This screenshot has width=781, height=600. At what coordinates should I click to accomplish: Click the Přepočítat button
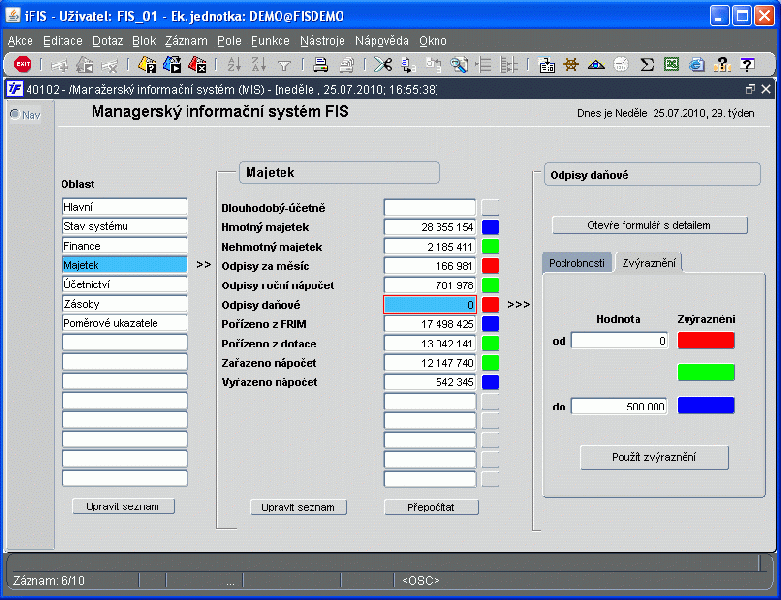point(431,507)
